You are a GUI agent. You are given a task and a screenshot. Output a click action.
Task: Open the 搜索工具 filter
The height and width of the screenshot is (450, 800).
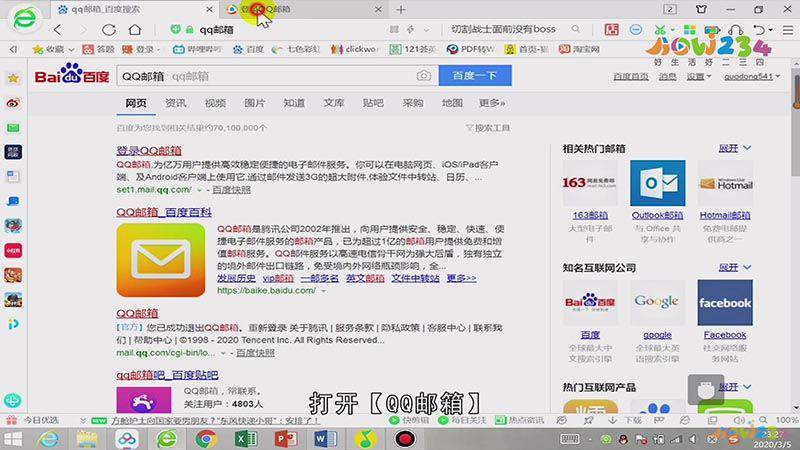488,128
